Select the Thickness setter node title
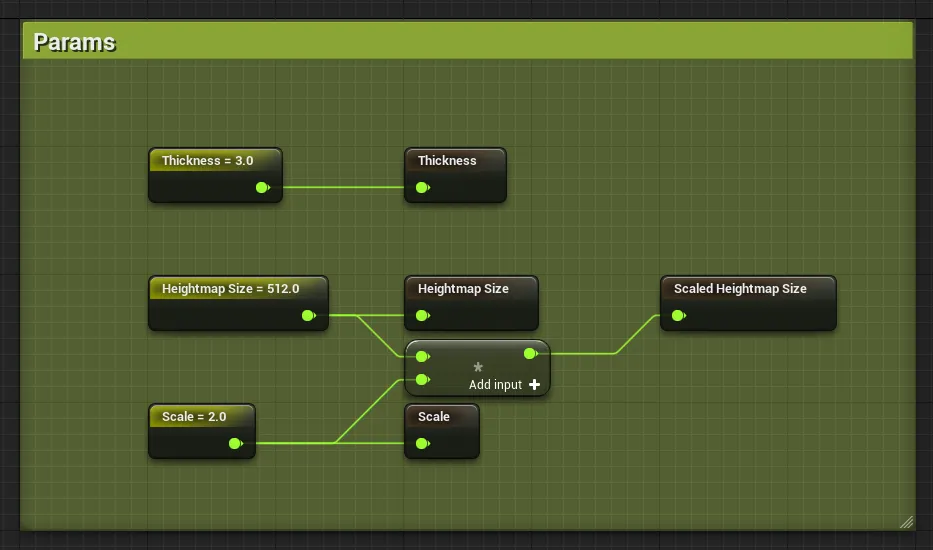Image resolution: width=933 pixels, height=550 pixels. (447, 161)
